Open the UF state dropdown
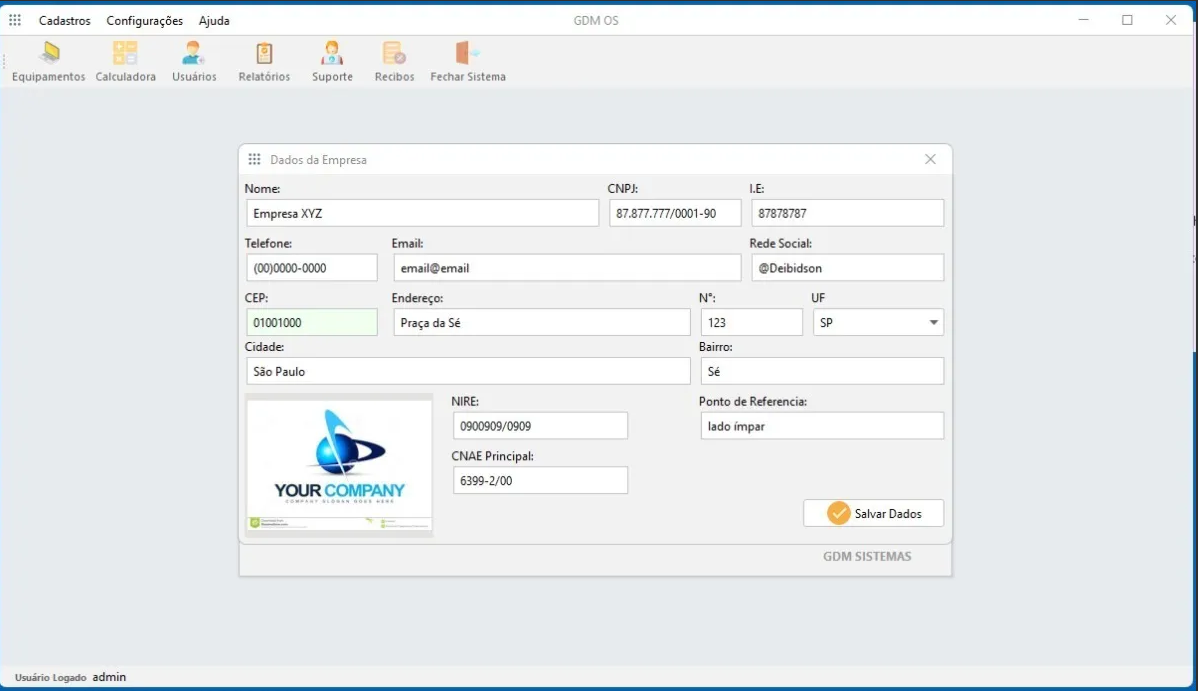Viewport: 1198px width, 691px height. (x=932, y=322)
